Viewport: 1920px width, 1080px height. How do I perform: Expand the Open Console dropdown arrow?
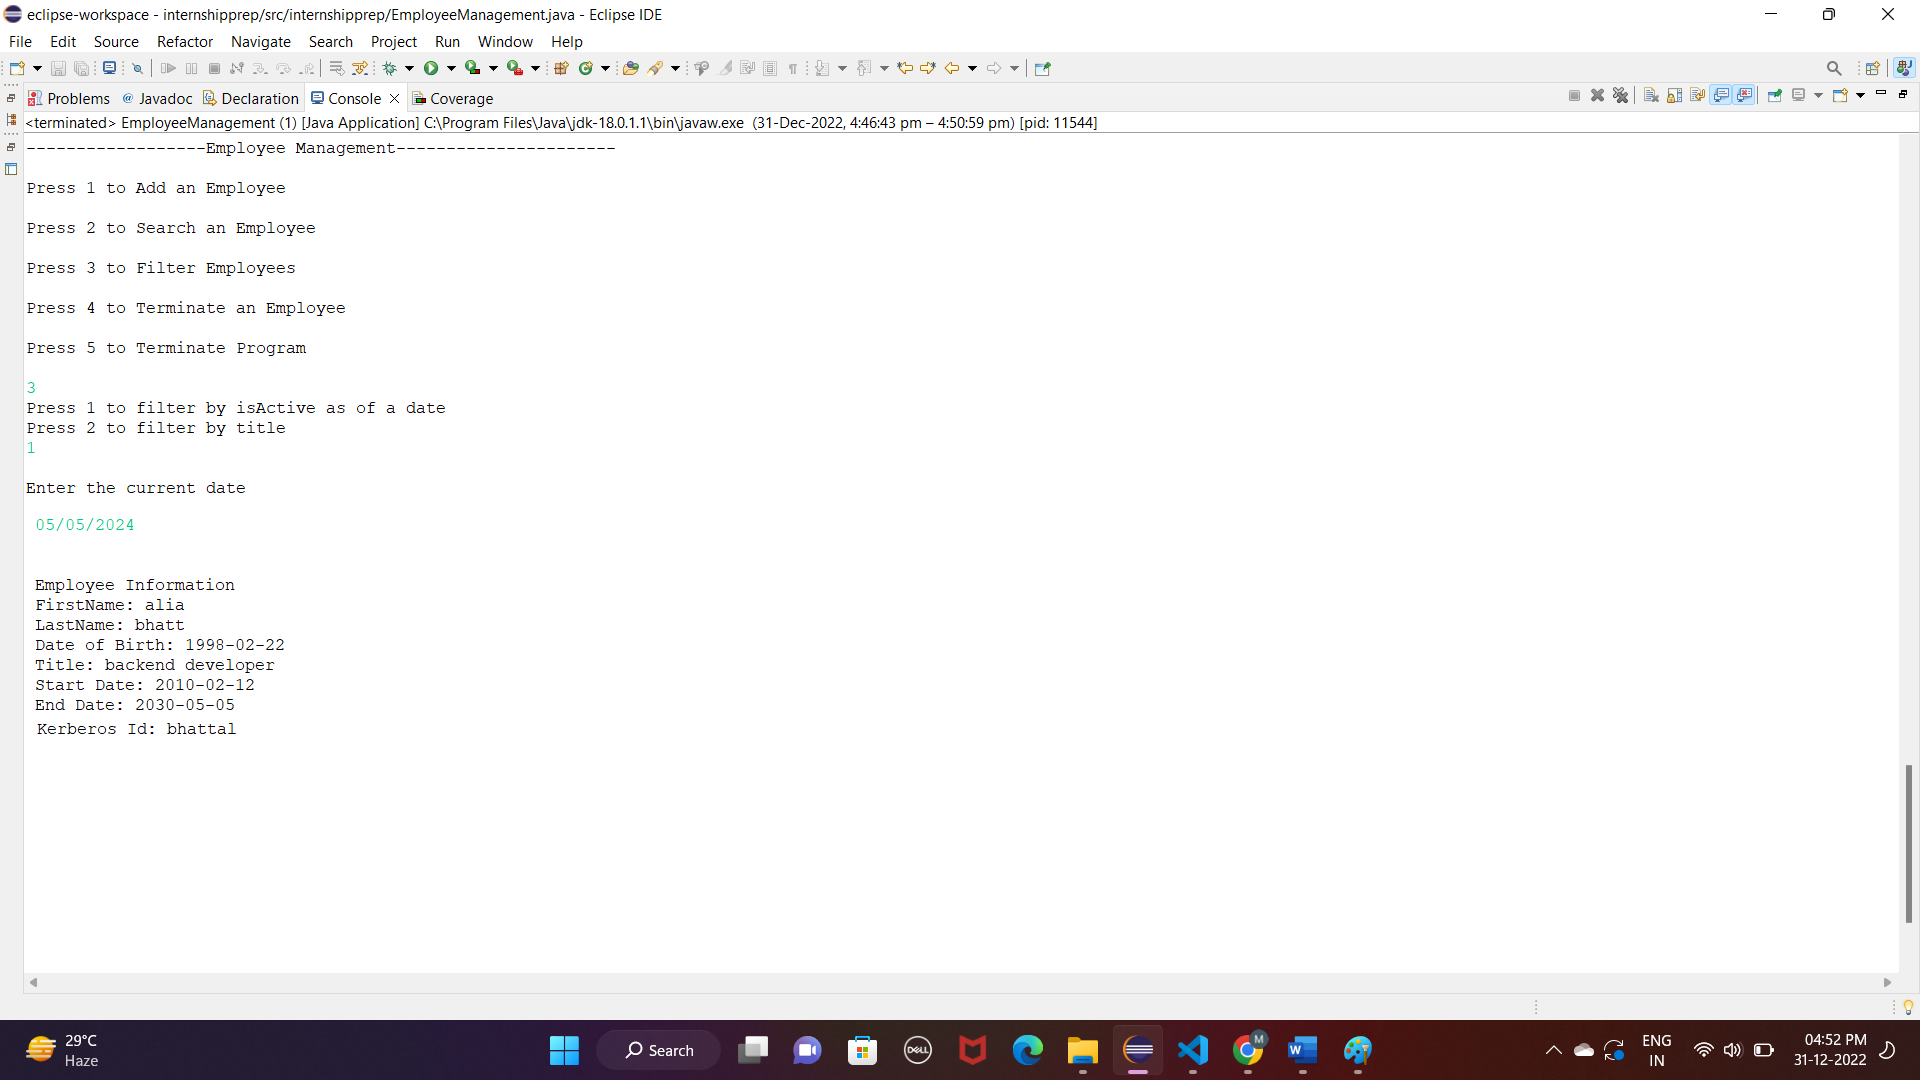[x=1860, y=96]
